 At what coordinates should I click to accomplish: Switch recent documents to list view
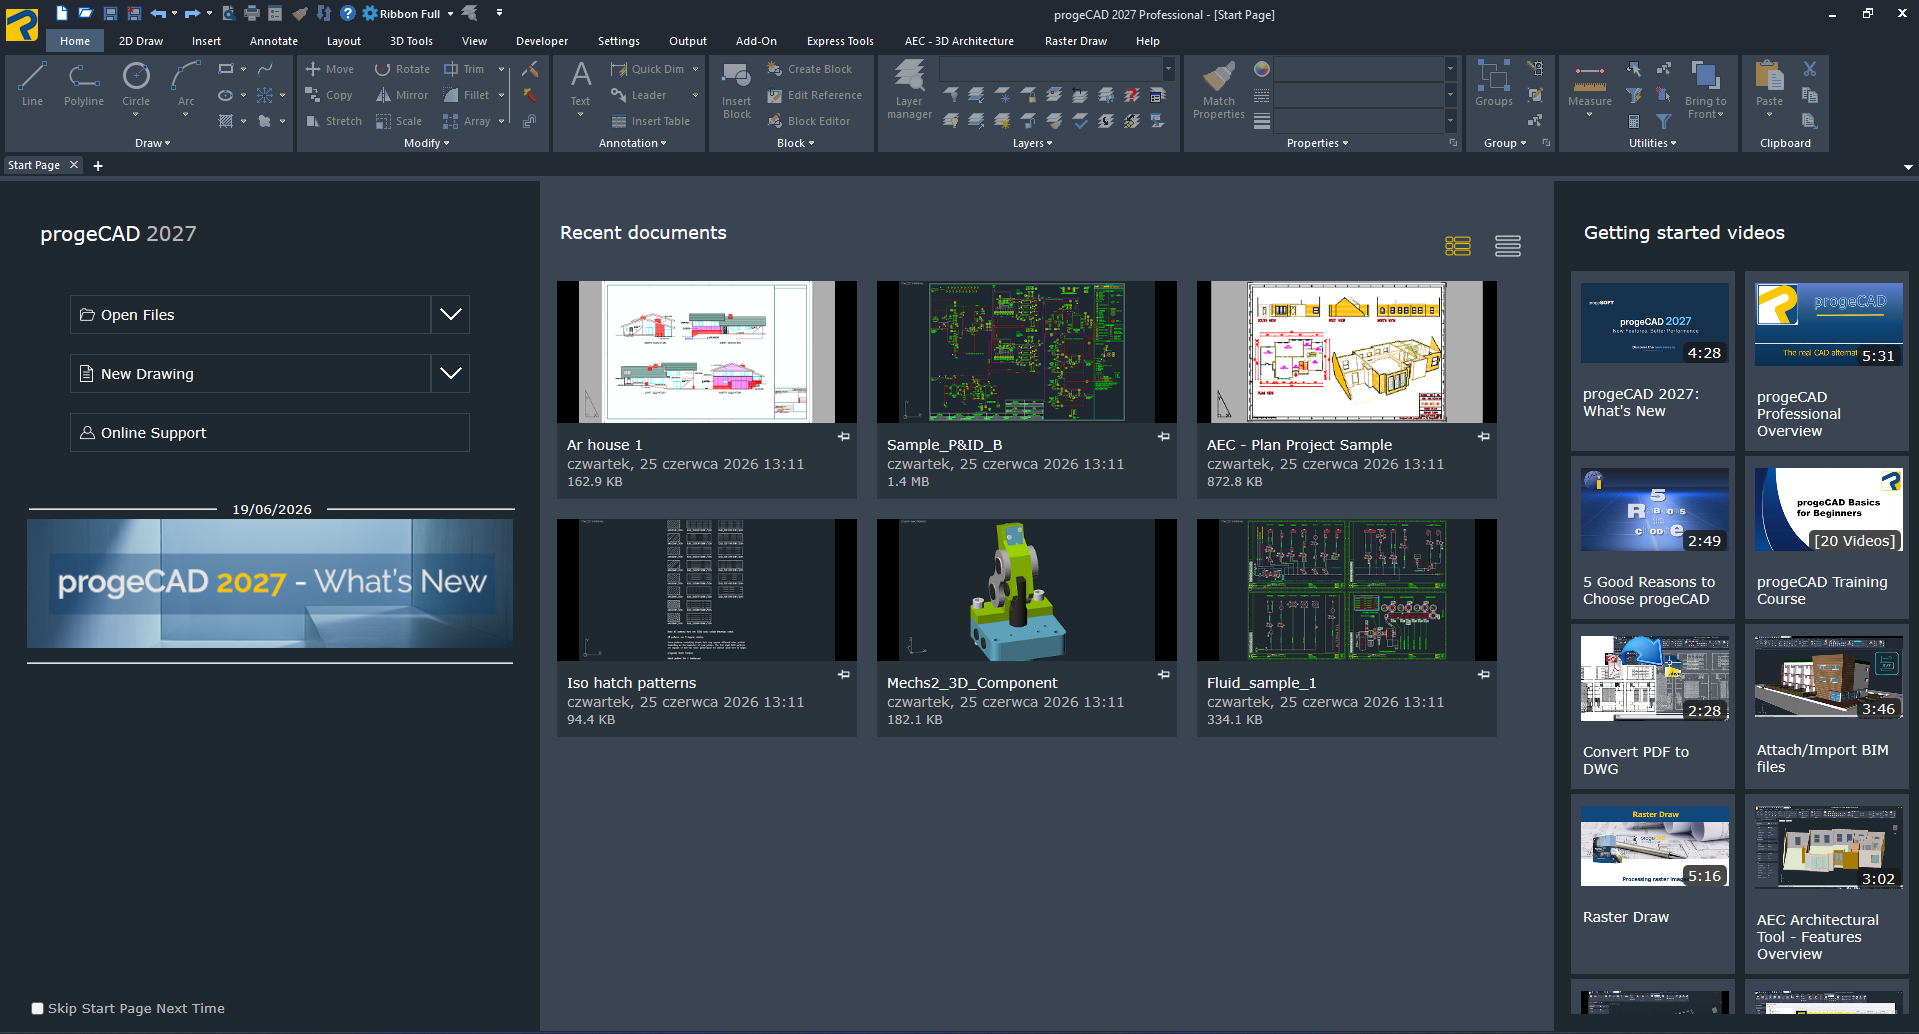click(x=1508, y=246)
